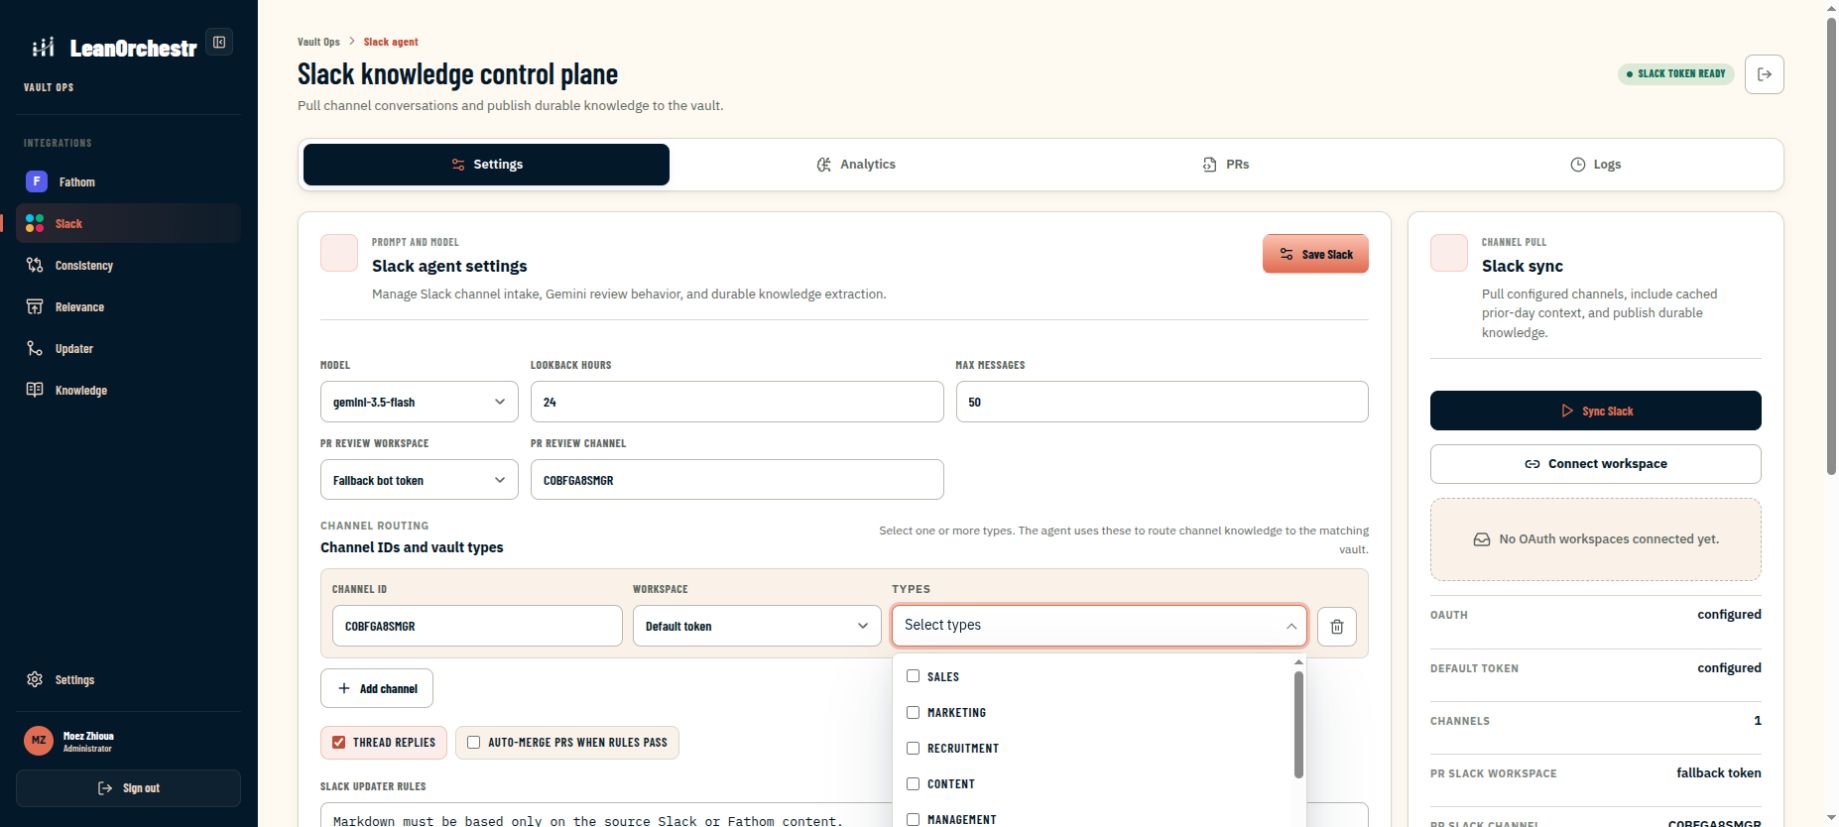Click the arrow icon on Sign out

105,788
